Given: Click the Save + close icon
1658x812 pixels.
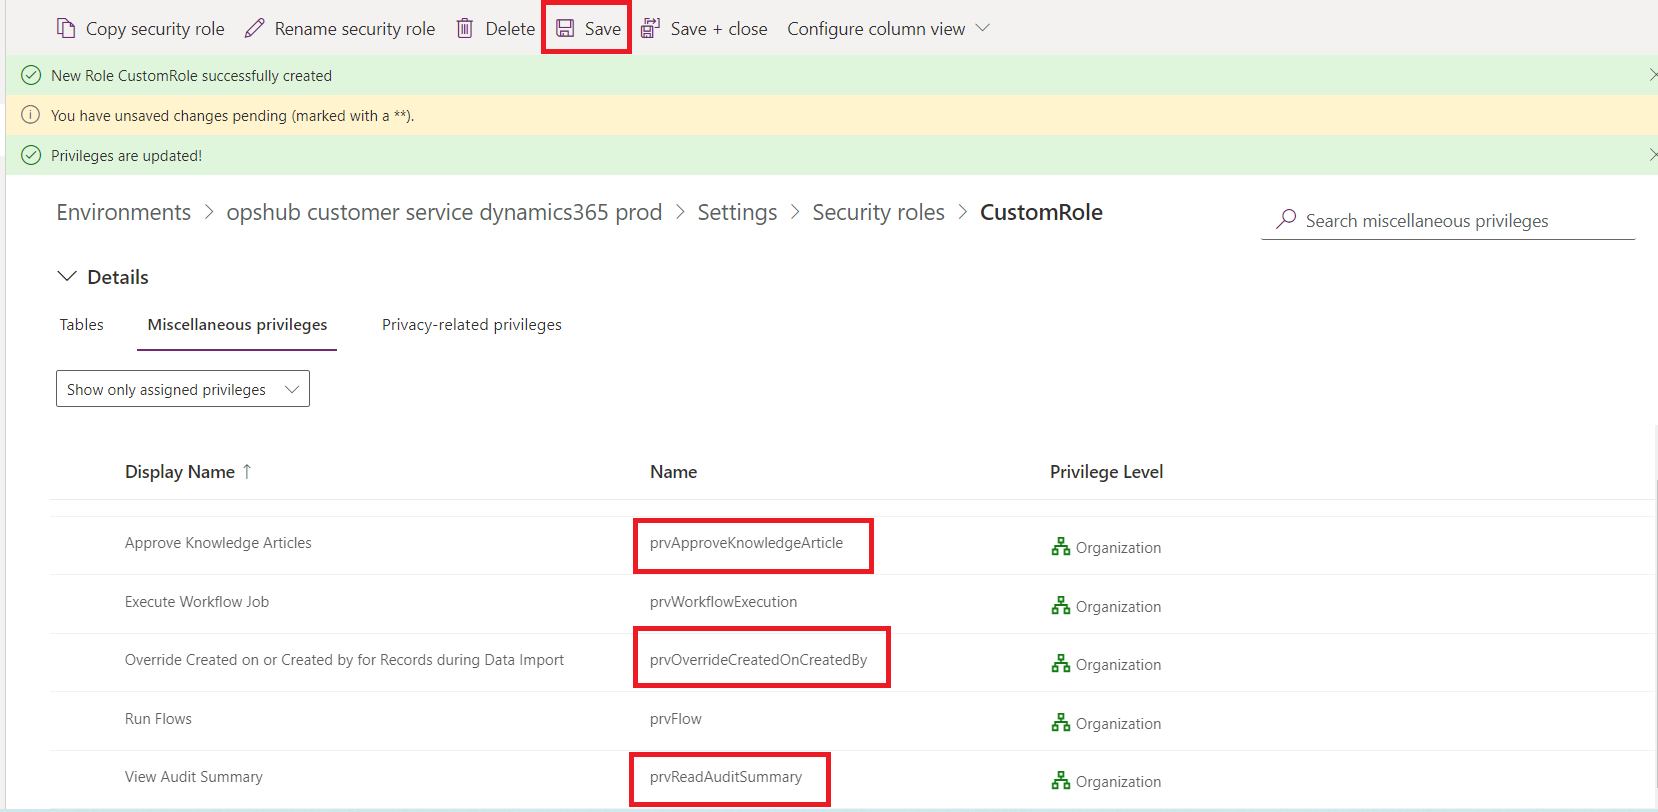Looking at the screenshot, I should click(650, 29).
